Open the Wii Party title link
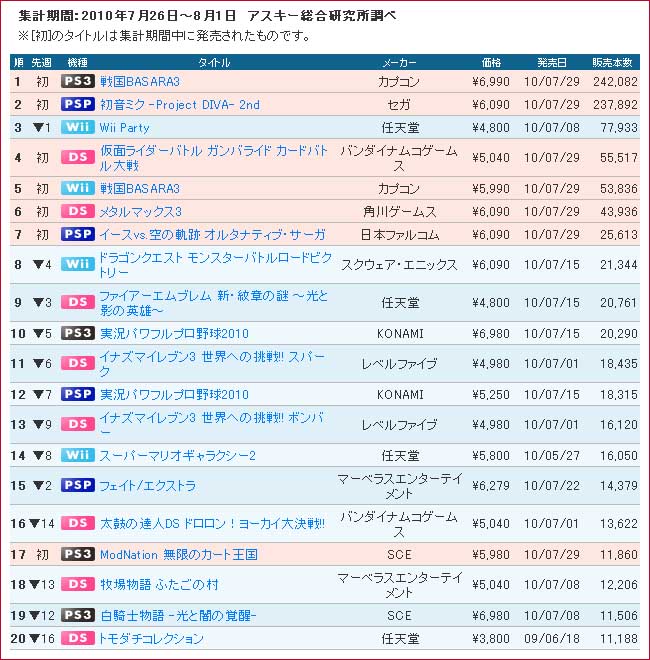The image size is (650, 660). pos(124,128)
